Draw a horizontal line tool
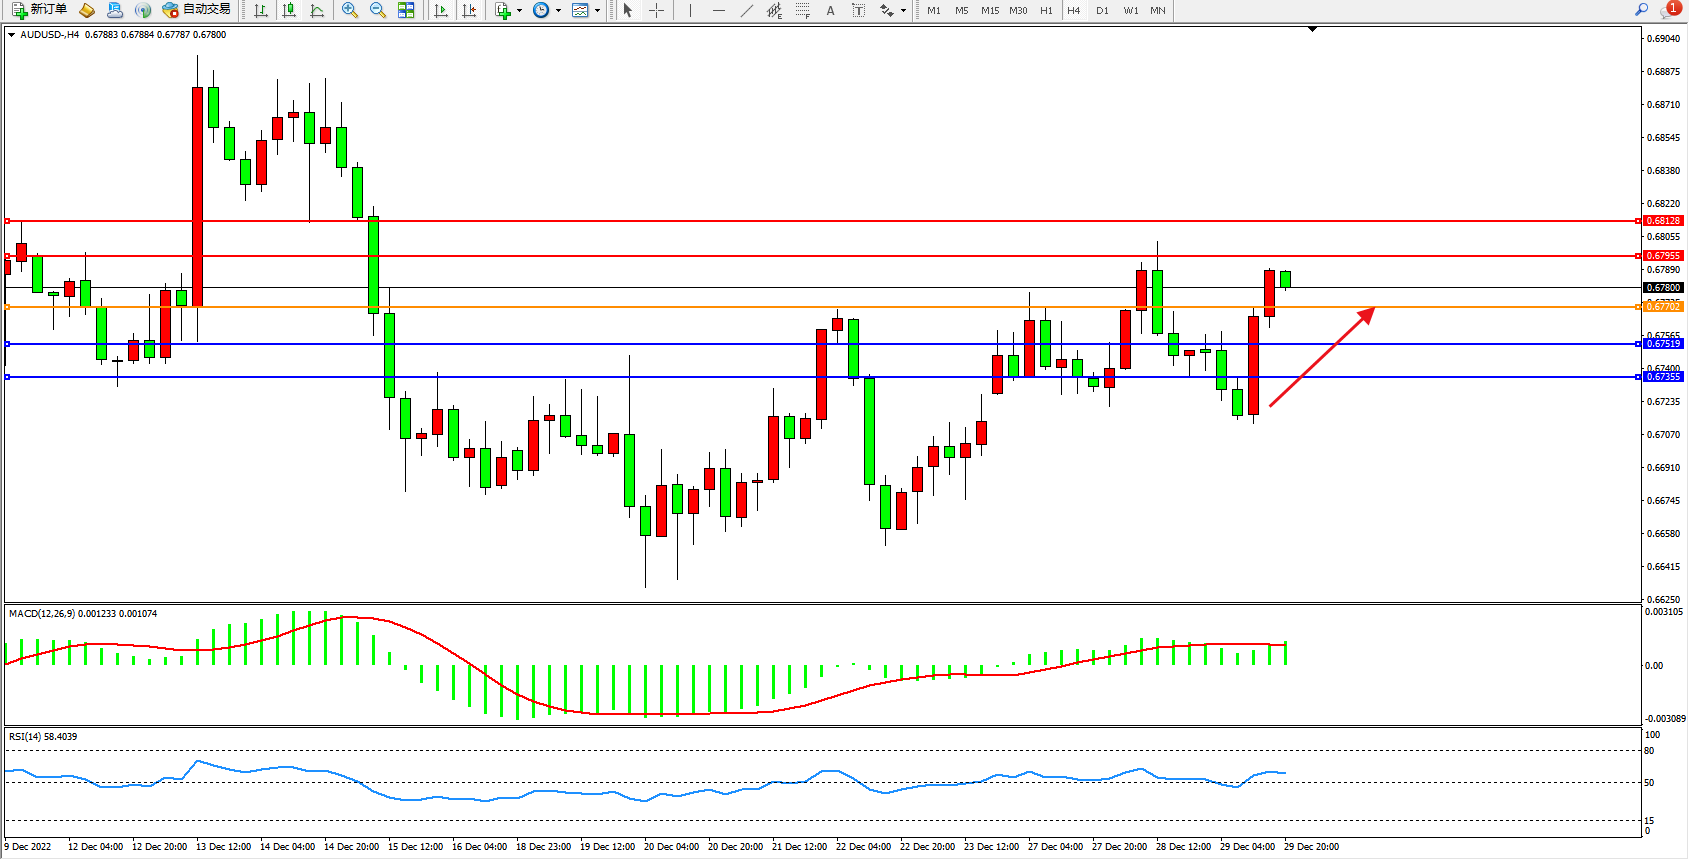The image size is (1689, 860). [x=719, y=10]
